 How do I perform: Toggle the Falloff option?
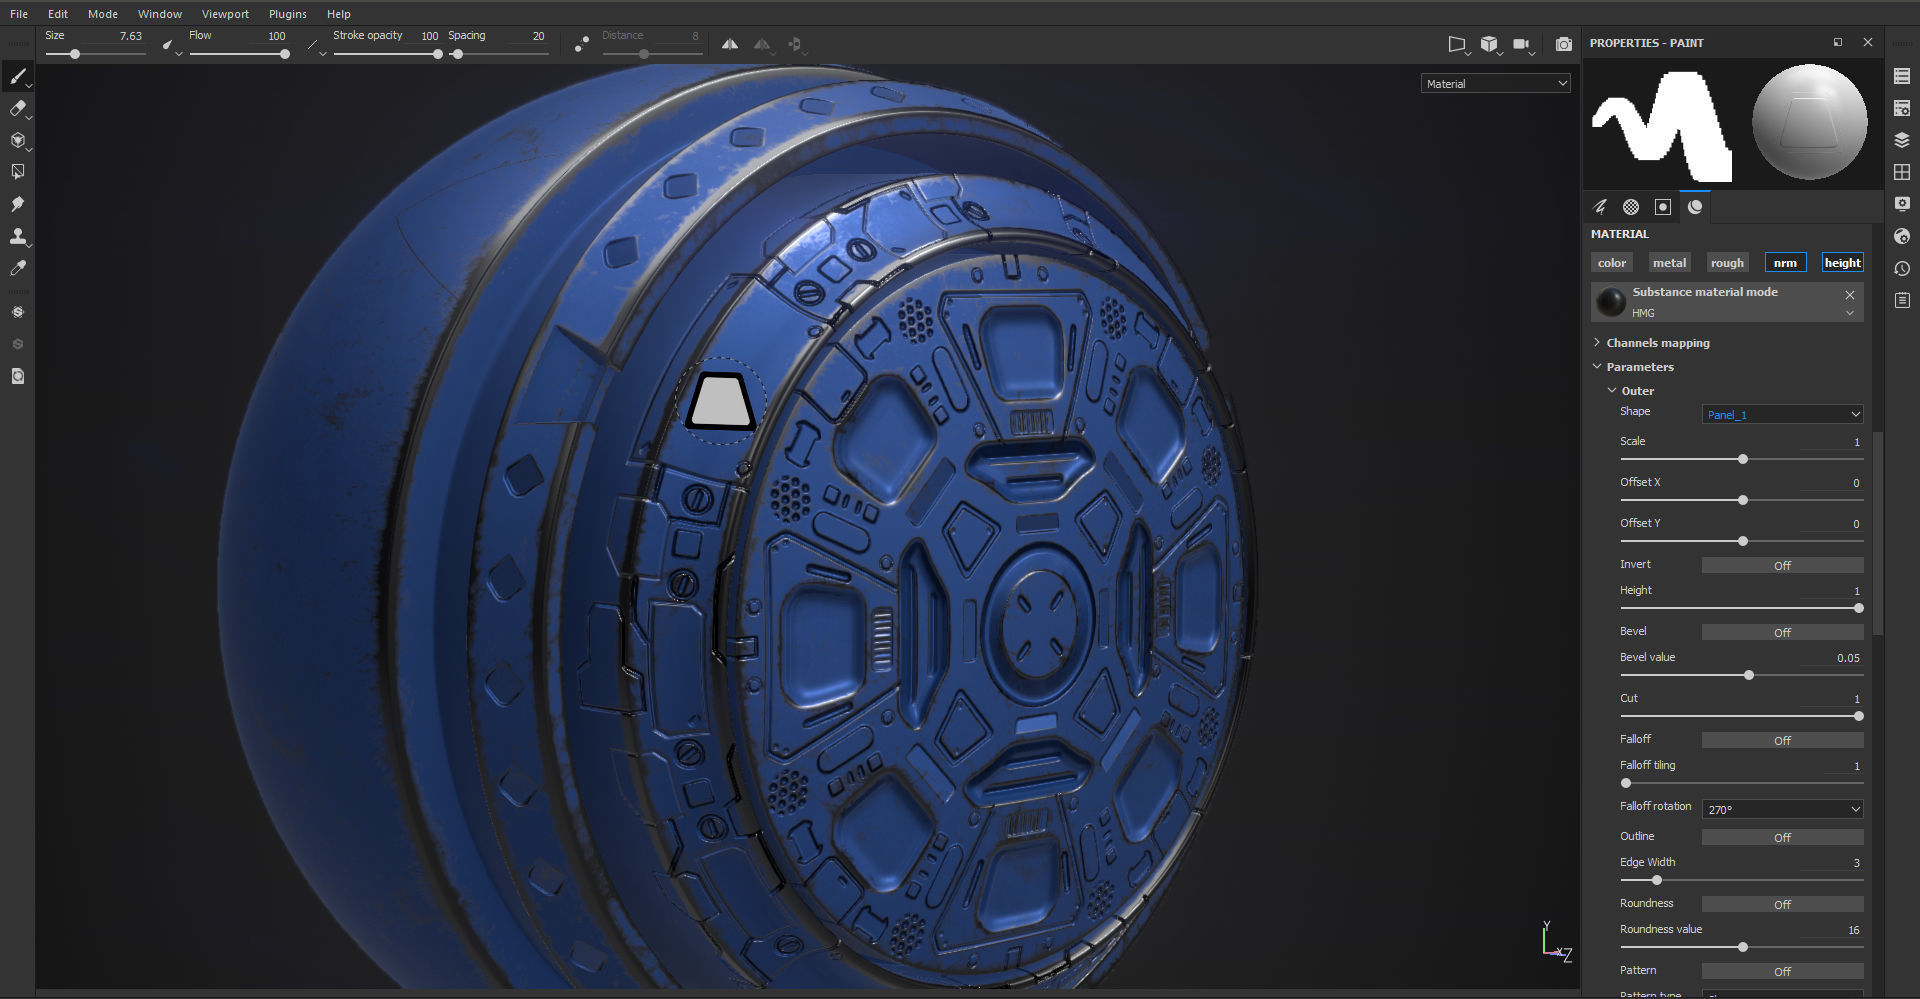(x=1782, y=740)
